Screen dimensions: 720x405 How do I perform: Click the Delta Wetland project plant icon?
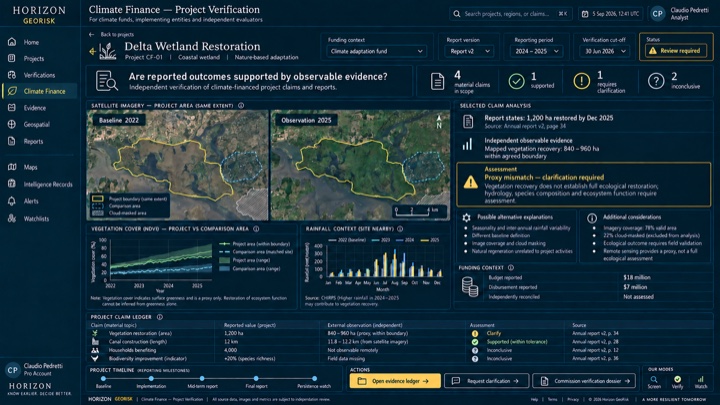pyautogui.click(x=108, y=51)
